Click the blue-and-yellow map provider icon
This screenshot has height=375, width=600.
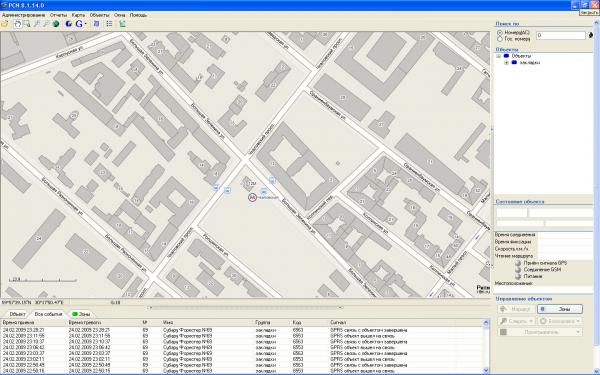(69, 24)
